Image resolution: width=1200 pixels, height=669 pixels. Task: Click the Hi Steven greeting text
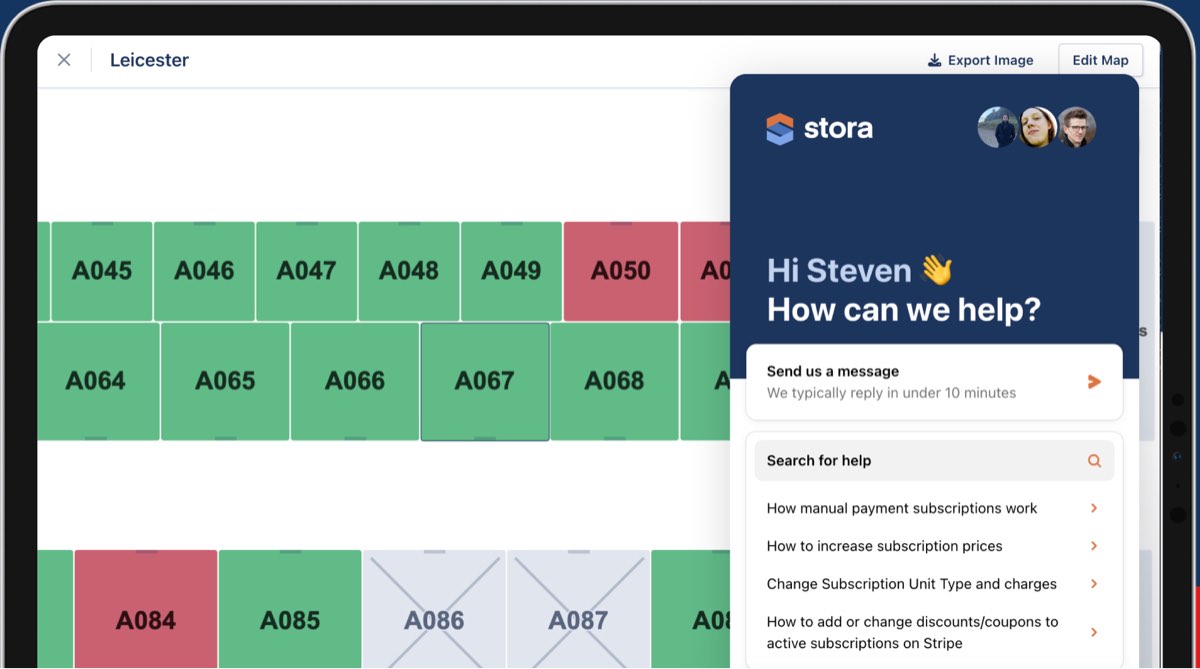(x=860, y=270)
